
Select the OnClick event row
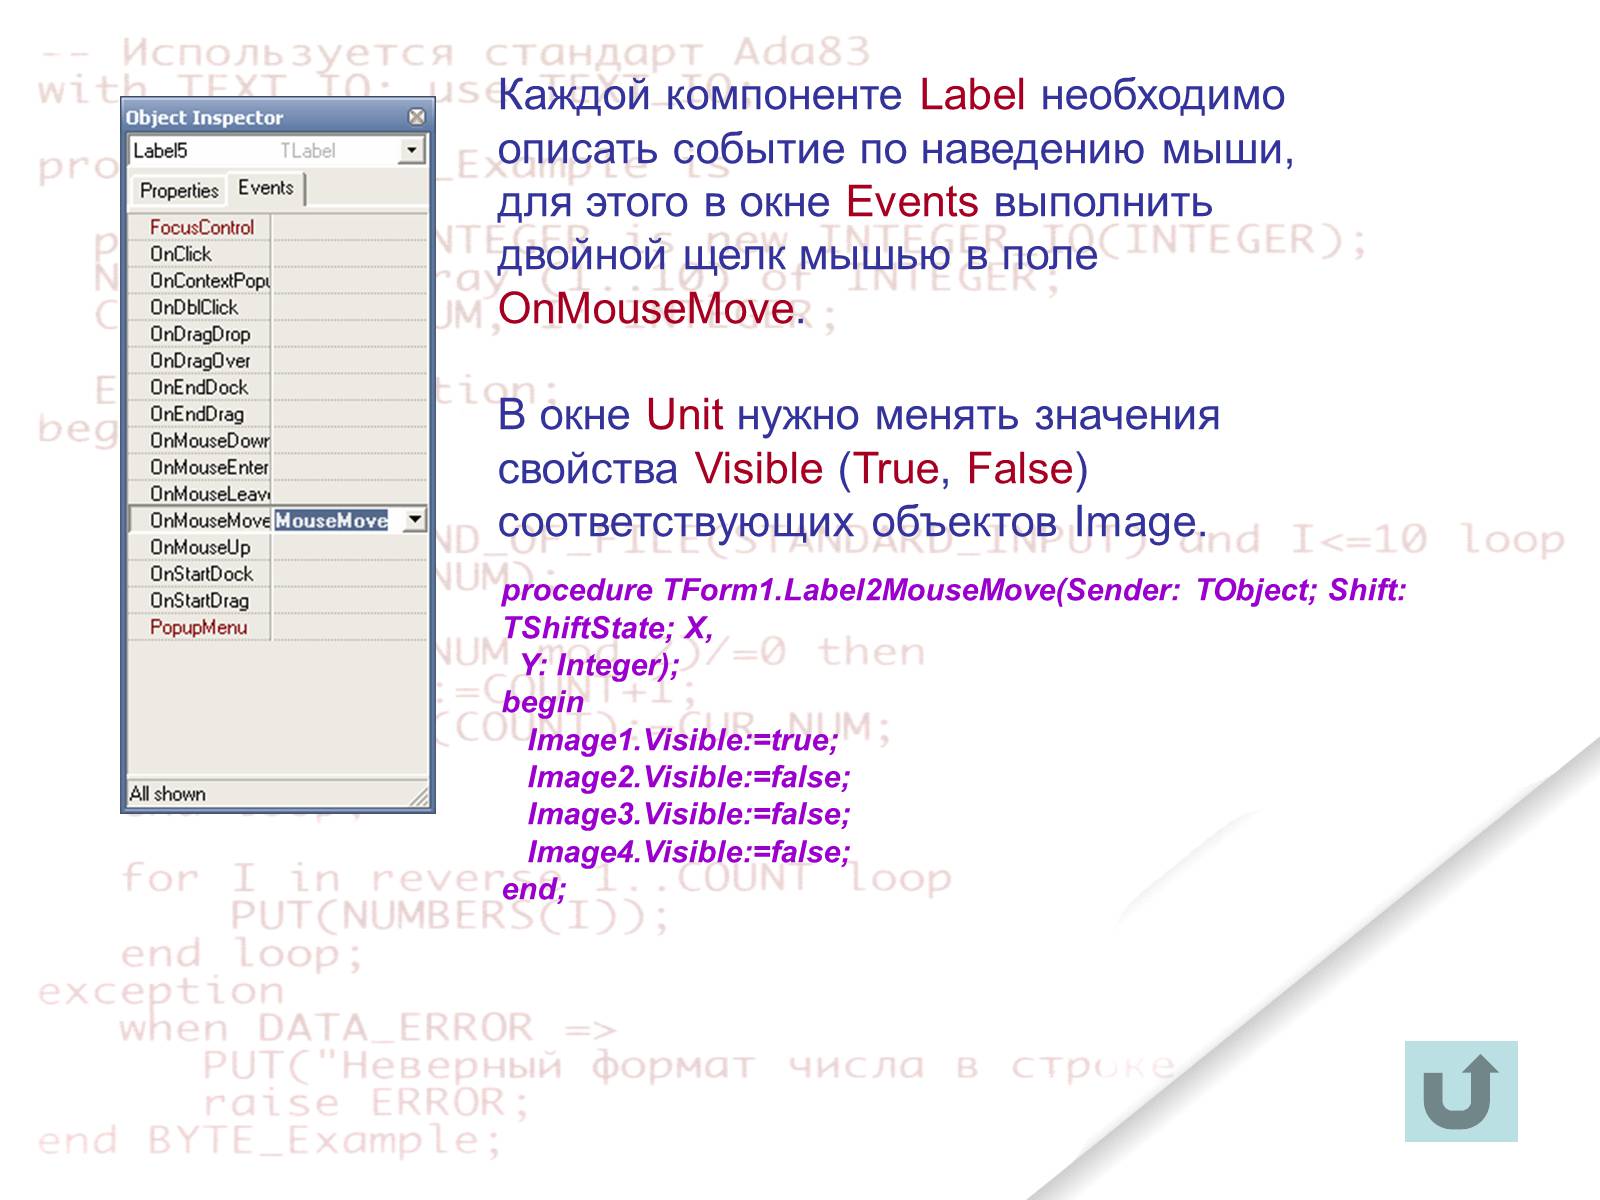[x=277, y=254]
